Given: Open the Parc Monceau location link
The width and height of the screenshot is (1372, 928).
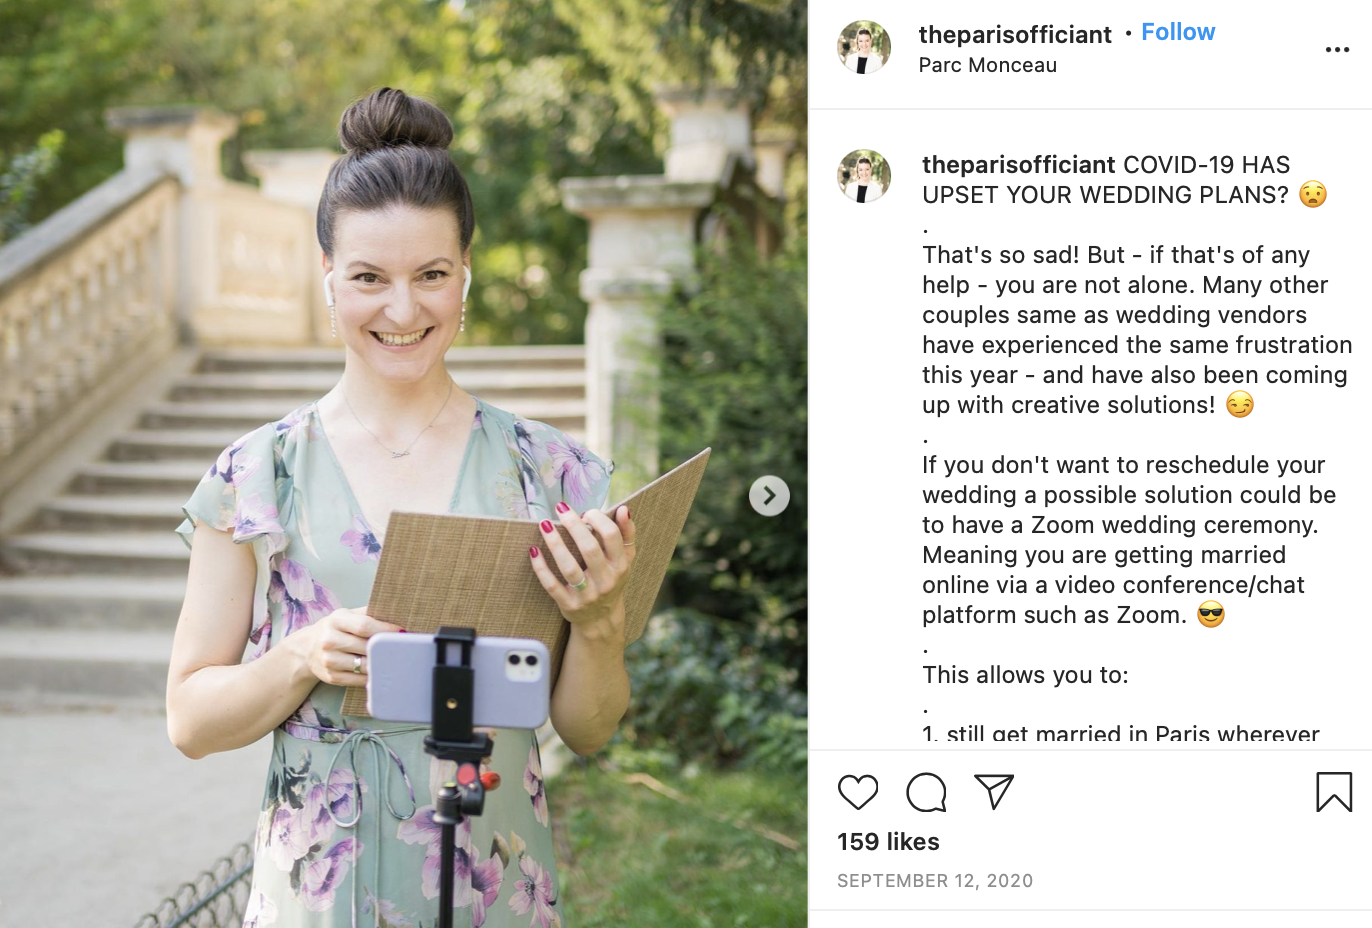Looking at the screenshot, I should pos(987,65).
